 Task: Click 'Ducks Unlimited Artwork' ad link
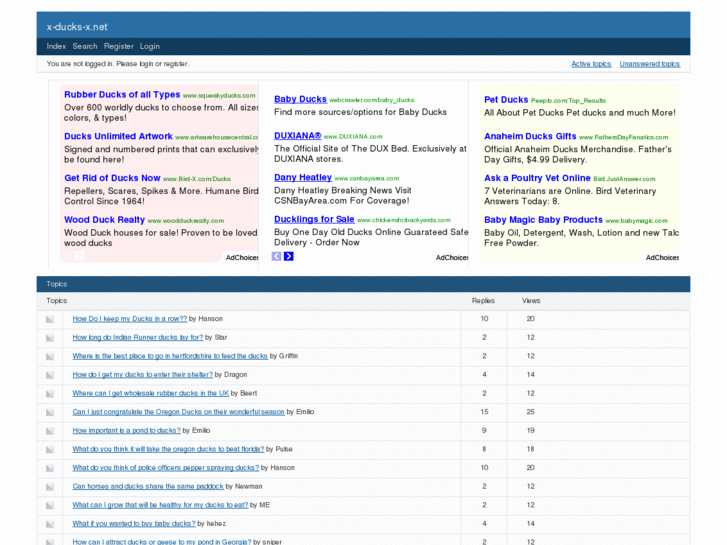(118, 136)
